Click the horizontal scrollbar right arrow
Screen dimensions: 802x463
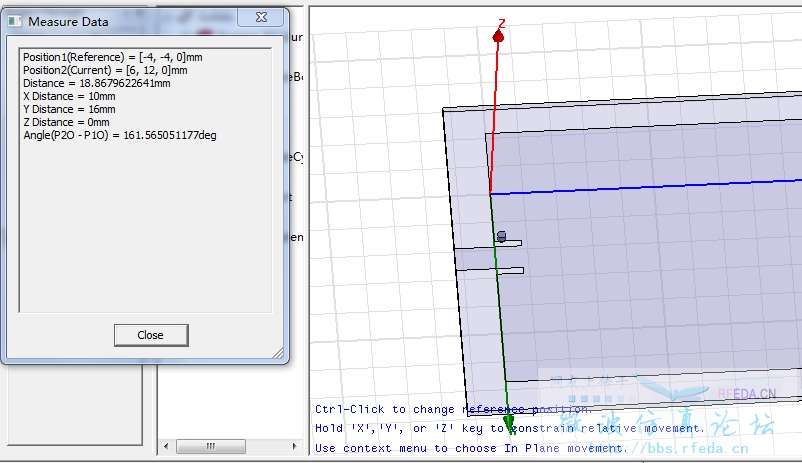point(295,446)
